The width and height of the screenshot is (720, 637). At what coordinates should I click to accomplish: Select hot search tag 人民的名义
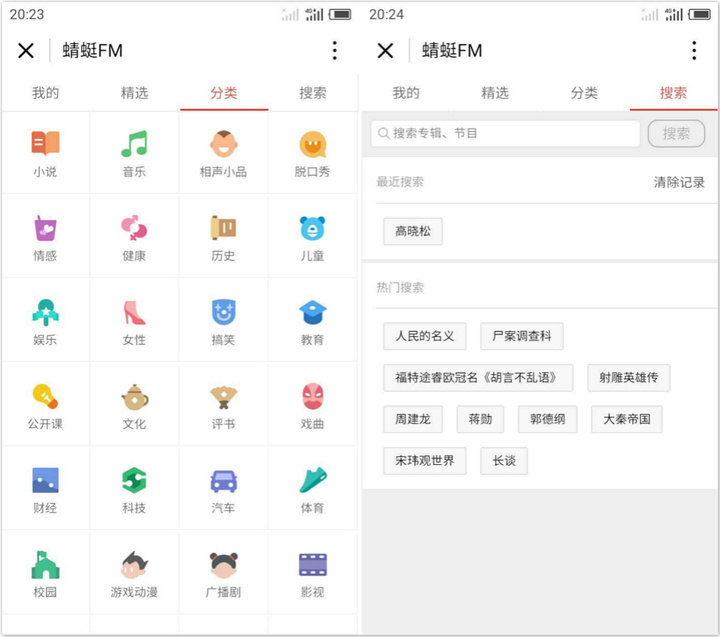coord(425,336)
